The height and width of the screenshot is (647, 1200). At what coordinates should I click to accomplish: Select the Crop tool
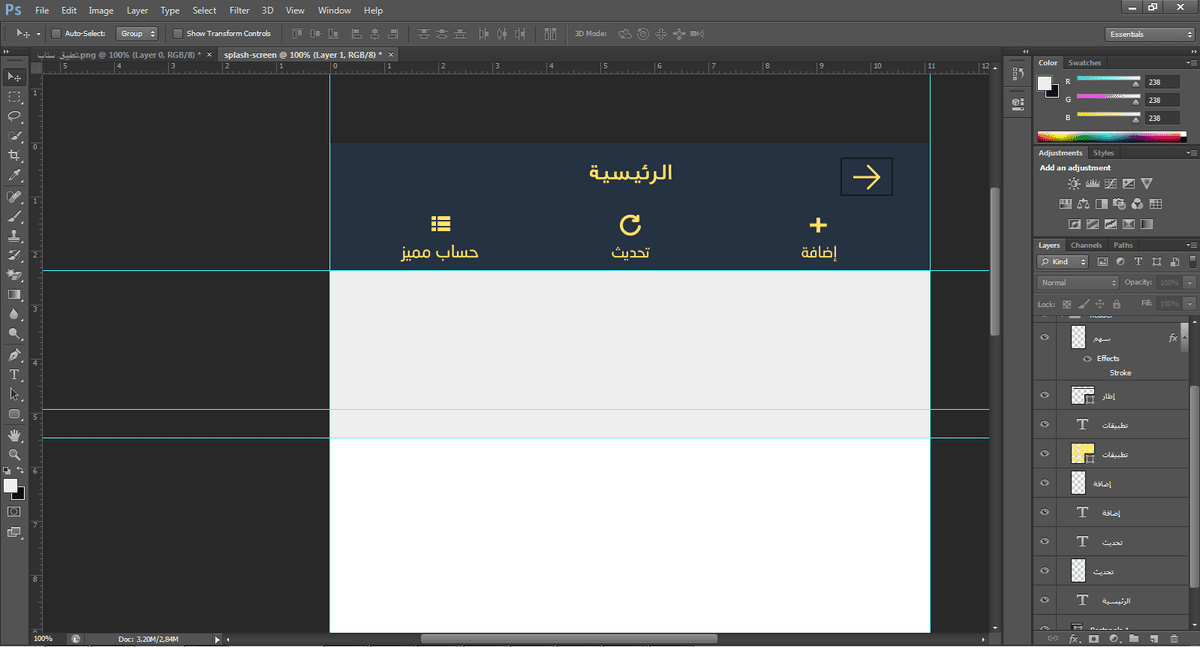[x=15, y=156]
